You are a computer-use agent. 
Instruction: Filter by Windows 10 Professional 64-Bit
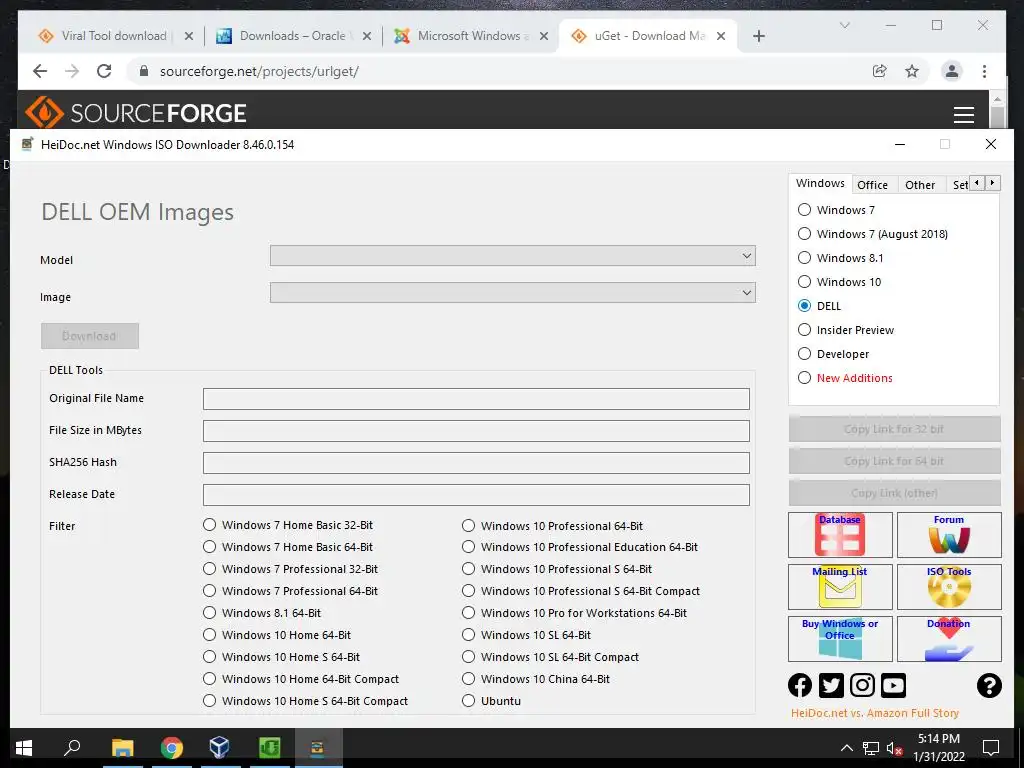pyautogui.click(x=552, y=526)
